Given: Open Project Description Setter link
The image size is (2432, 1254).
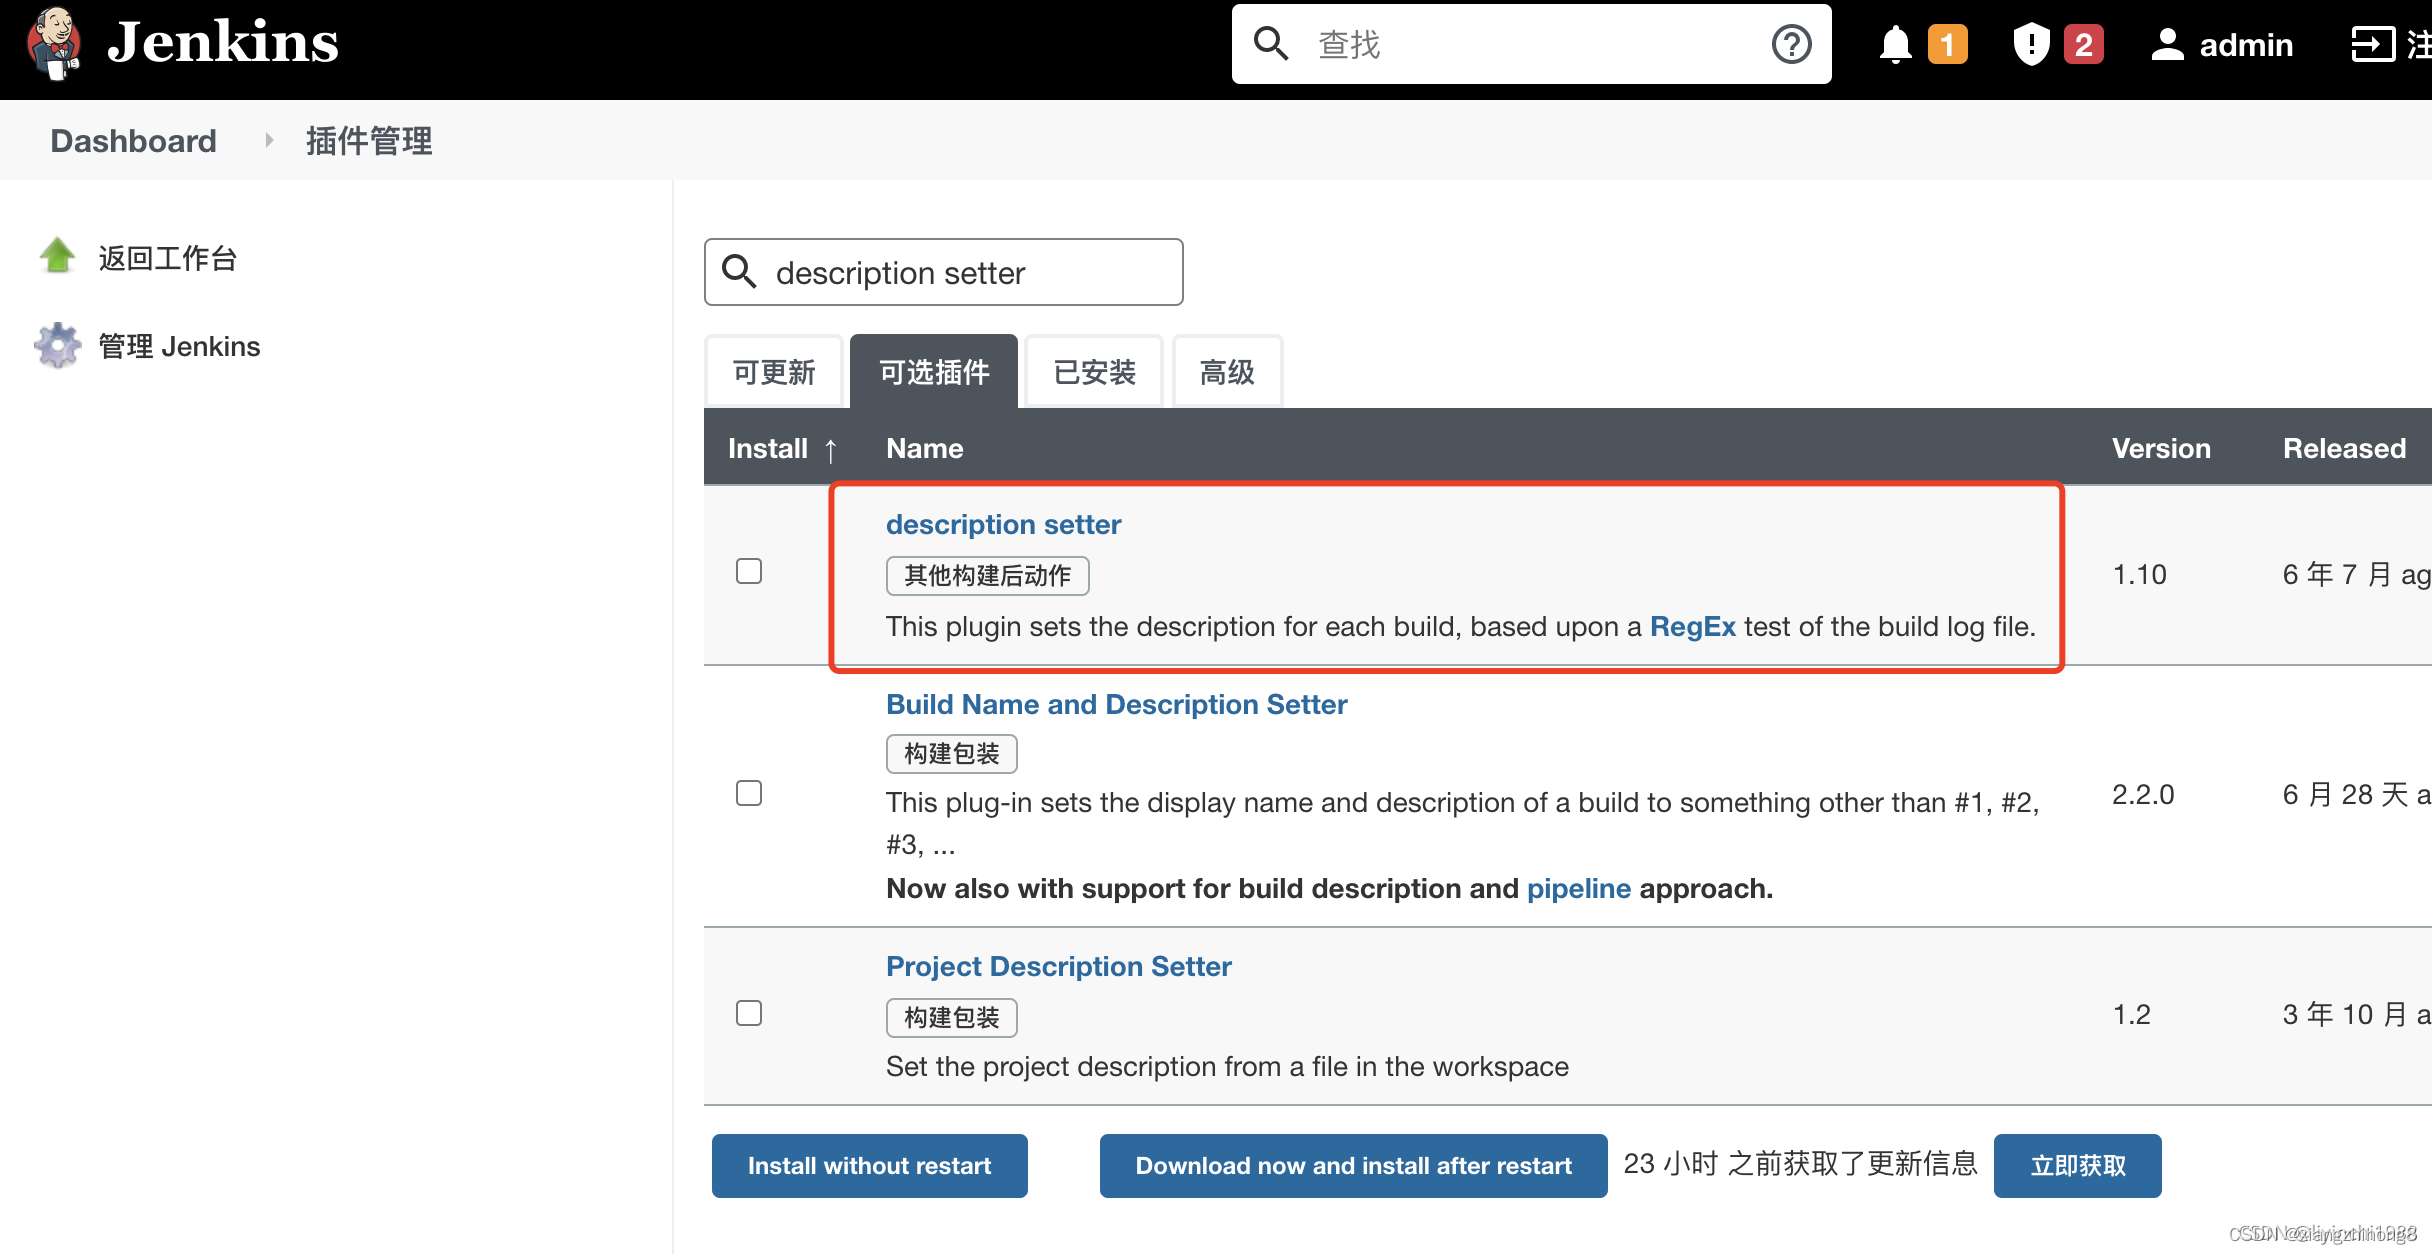Looking at the screenshot, I should tap(1058, 966).
